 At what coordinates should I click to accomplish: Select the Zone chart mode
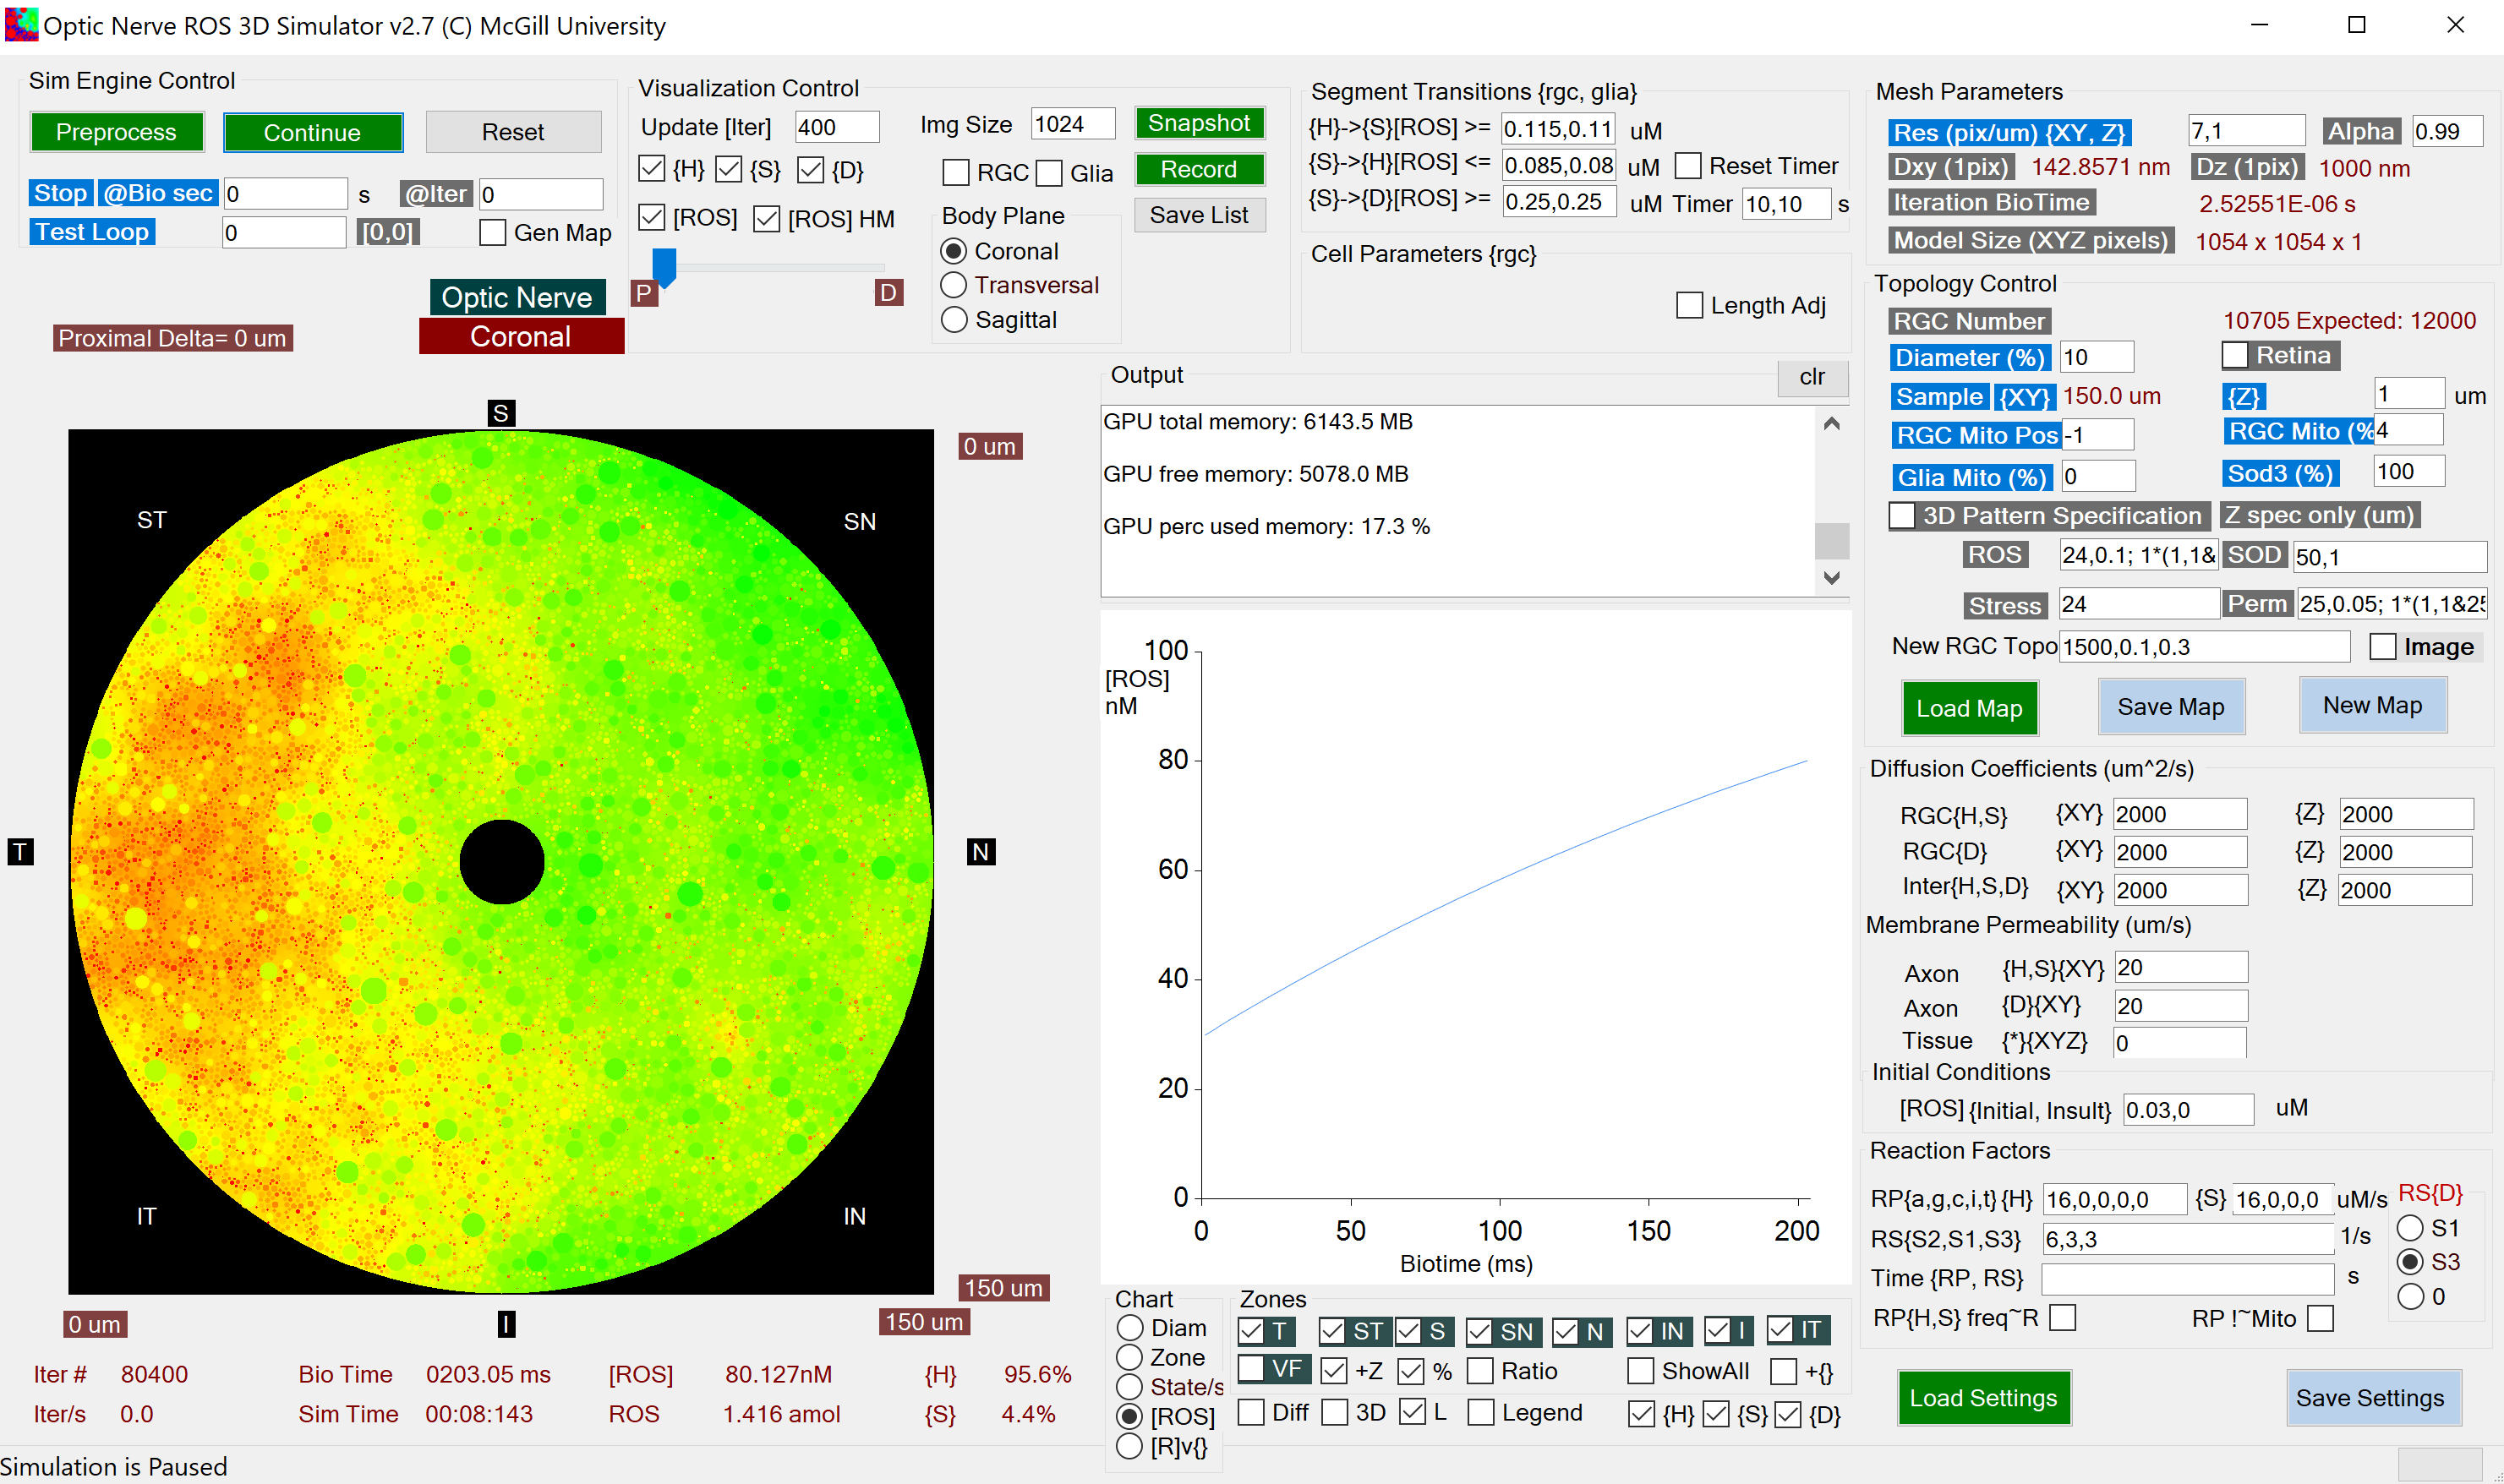pyautogui.click(x=1131, y=1357)
